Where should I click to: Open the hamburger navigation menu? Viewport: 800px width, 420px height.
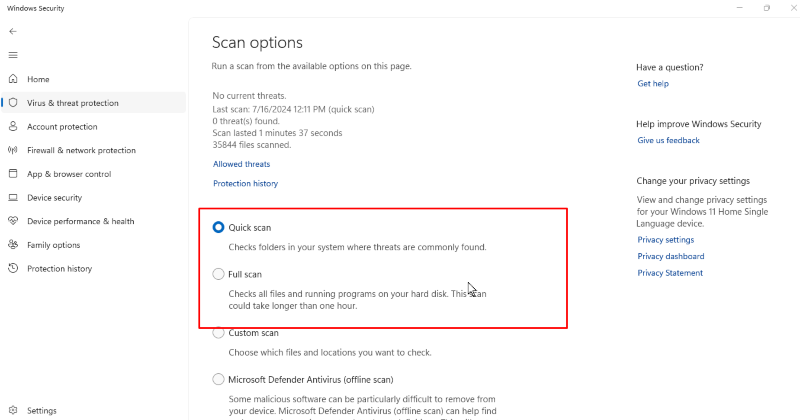(x=13, y=55)
